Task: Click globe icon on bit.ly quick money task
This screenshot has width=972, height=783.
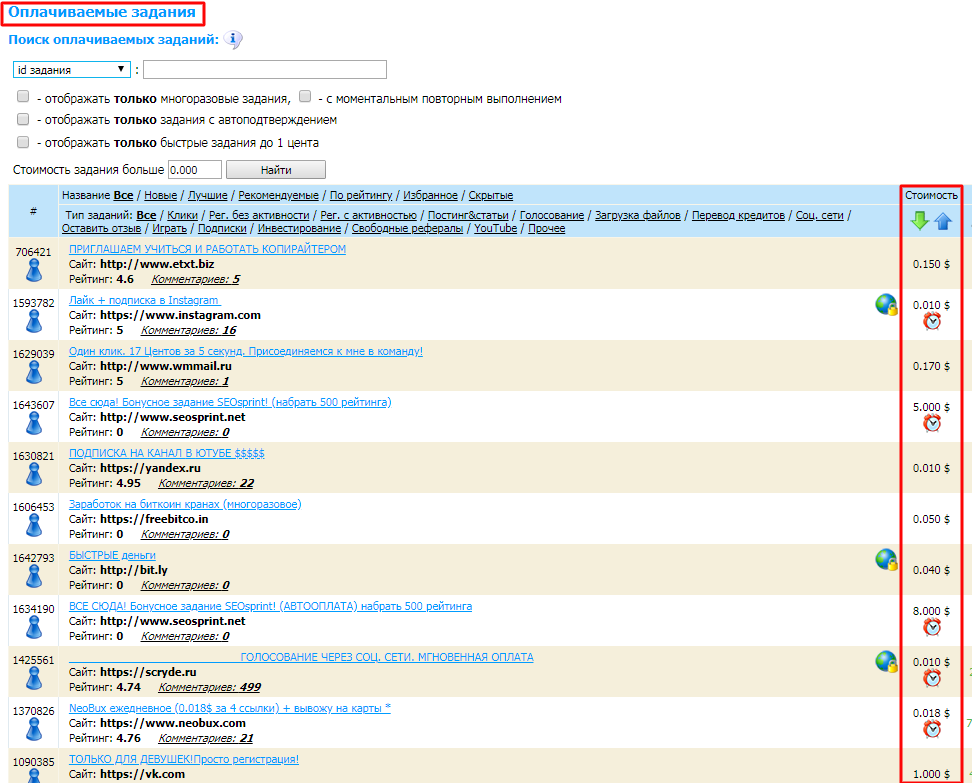Action: pos(884,560)
